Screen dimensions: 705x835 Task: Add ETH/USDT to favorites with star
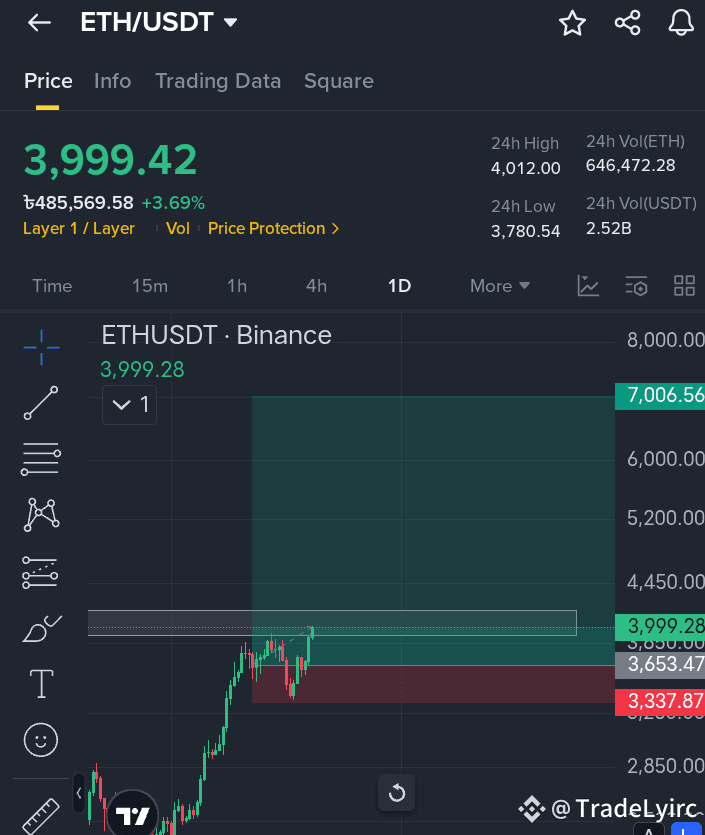572,23
